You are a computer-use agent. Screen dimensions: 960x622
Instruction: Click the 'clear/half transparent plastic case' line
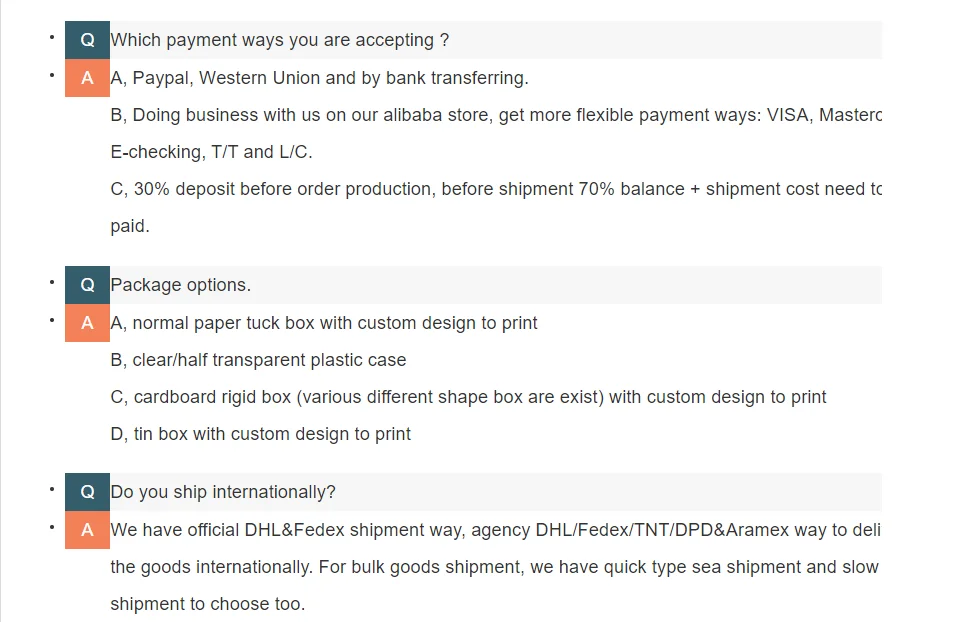[x=258, y=360]
